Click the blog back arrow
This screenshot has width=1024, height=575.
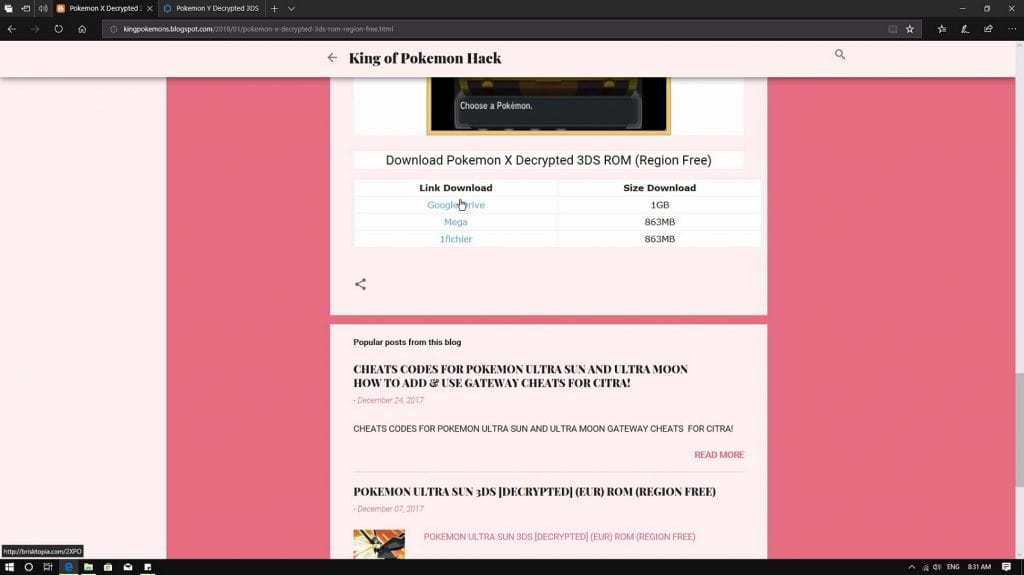pos(332,58)
